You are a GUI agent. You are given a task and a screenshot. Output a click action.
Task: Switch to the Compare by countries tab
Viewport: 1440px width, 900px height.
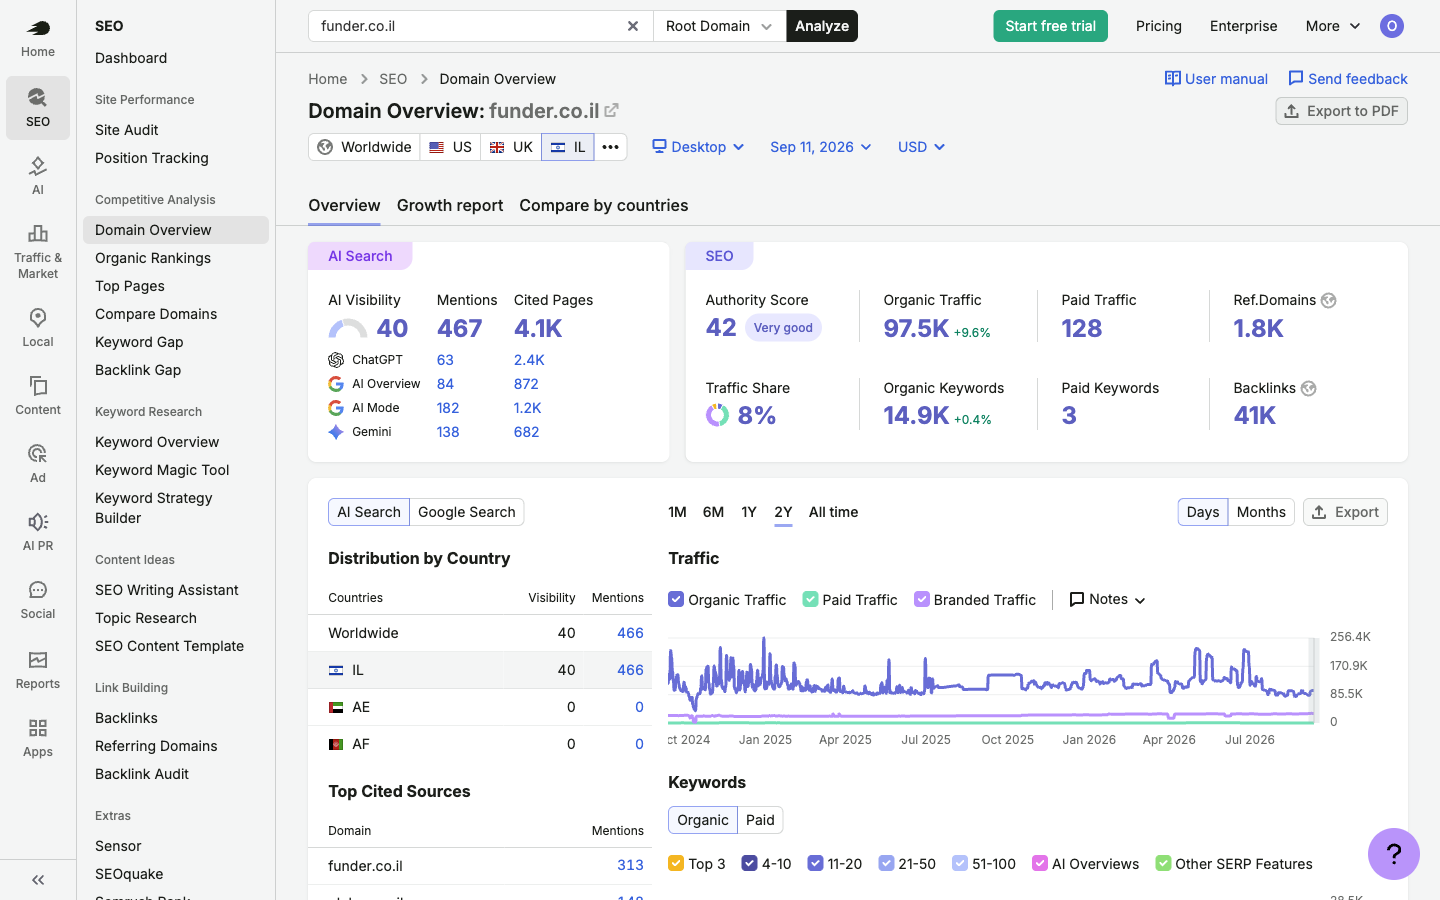point(604,205)
